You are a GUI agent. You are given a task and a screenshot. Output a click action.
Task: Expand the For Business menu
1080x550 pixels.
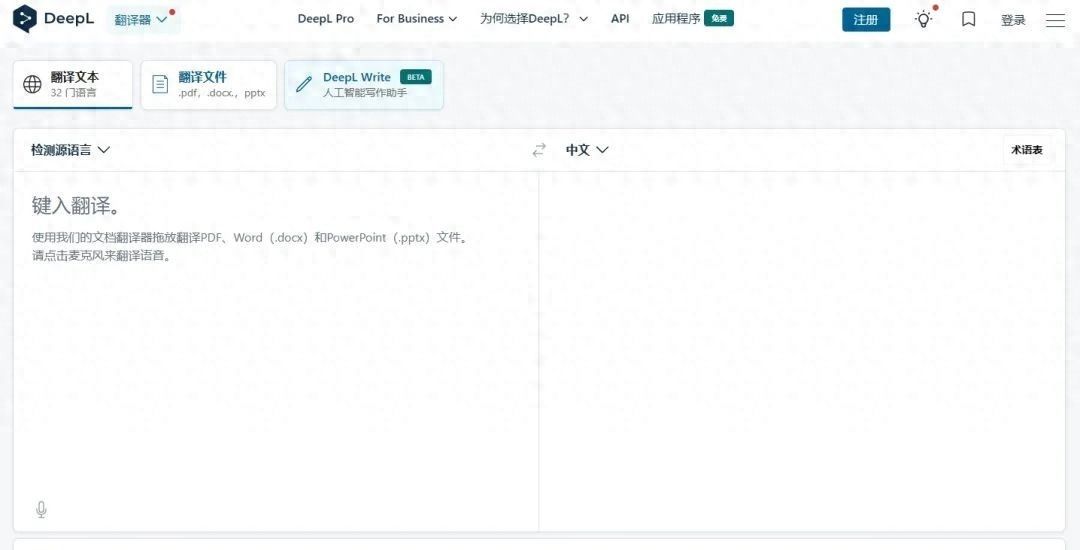(417, 19)
